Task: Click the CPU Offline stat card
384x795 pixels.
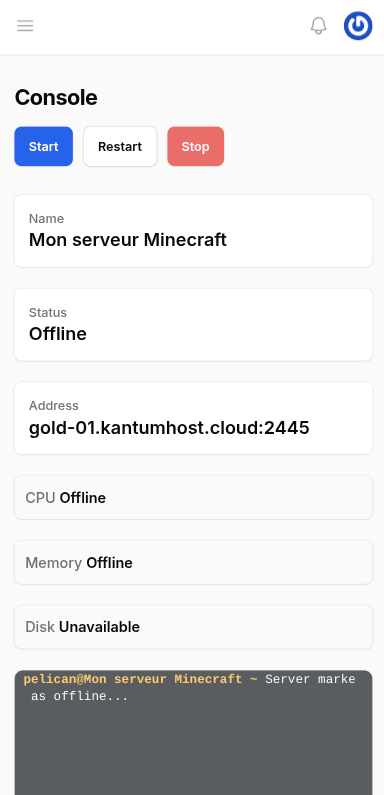Action: pyautogui.click(x=193, y=497)
